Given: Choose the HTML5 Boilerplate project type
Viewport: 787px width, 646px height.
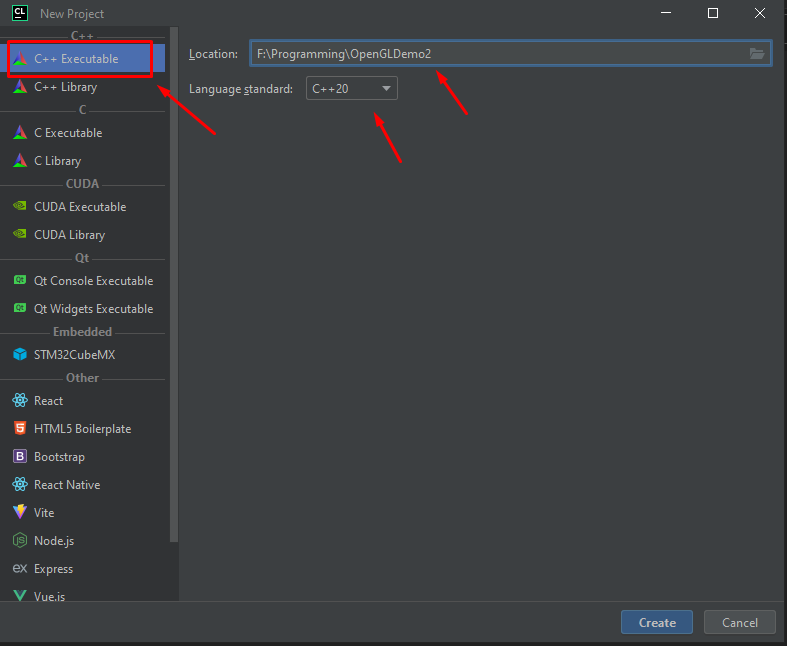Looking at the screenshot, I should [82, 429].
